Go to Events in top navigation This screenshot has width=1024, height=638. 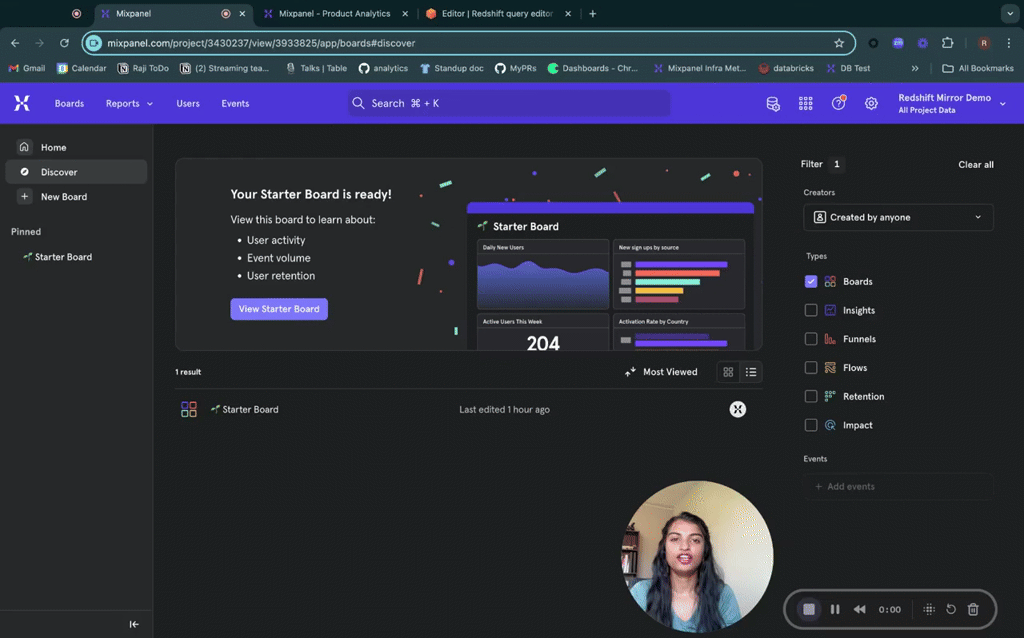tap(235, 103)
